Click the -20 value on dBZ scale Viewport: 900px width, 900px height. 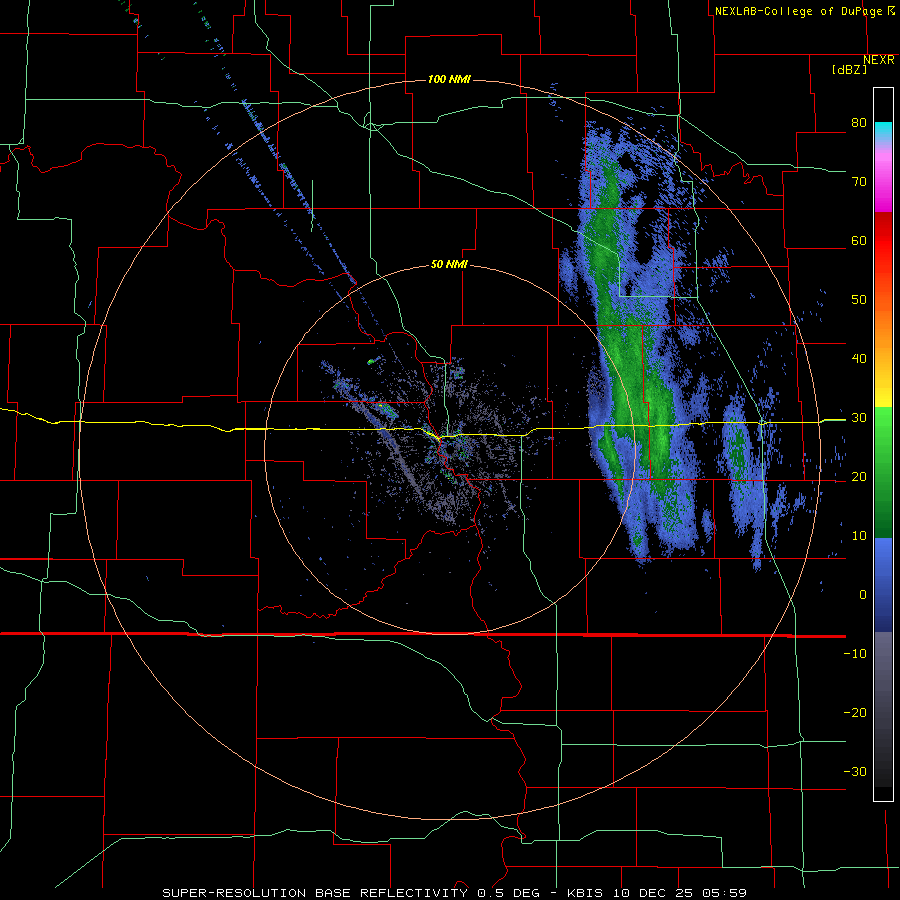855,713
